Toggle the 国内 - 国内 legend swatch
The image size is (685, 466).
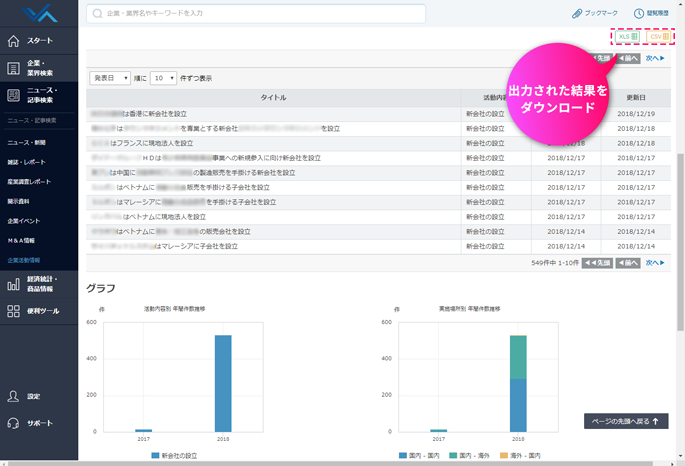[x=403, y=456]
